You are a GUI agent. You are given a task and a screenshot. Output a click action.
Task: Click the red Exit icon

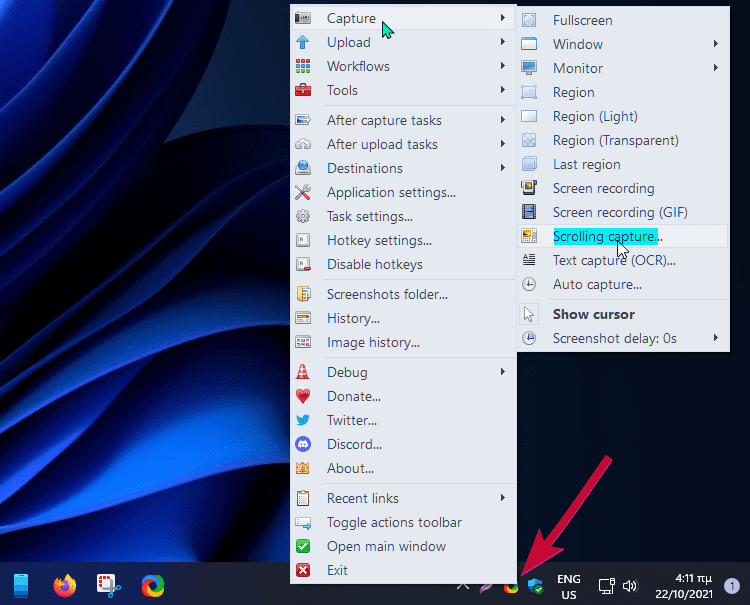303,570
